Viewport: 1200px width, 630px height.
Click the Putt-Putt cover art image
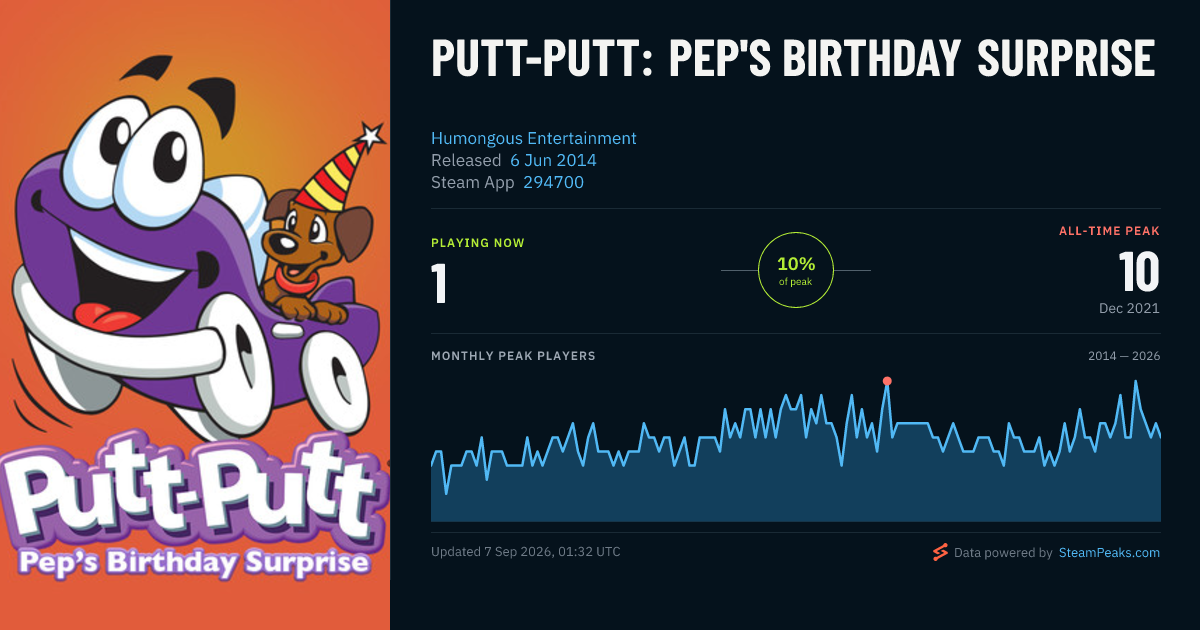click(x=195, y=315)
